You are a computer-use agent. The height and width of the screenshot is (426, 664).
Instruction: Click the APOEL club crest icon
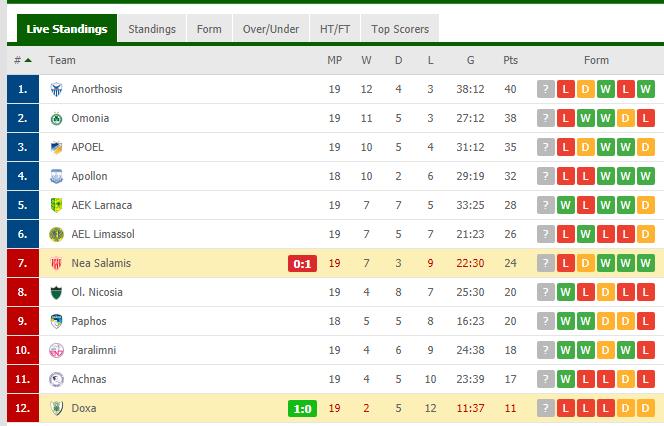pyautogui.click(x=56, y=147)
